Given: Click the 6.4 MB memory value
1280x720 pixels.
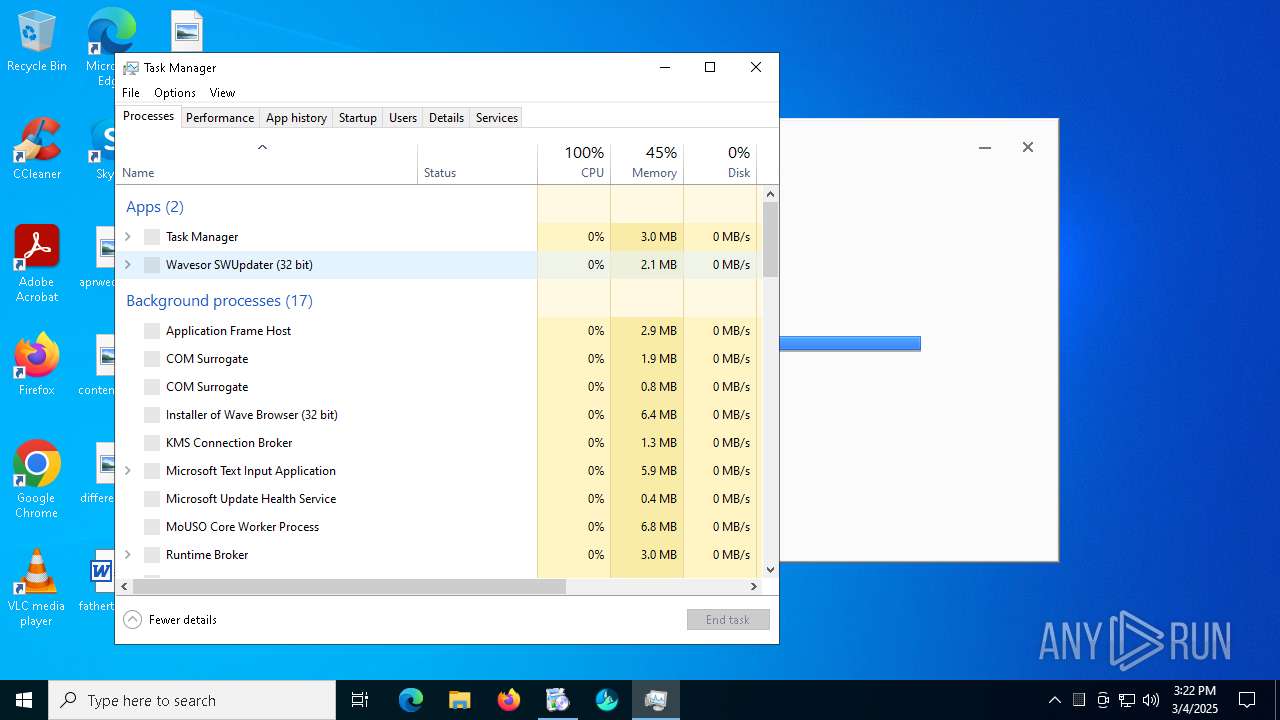Looking at the screenshot, I should pyautogui.click(x=658, y=415).
